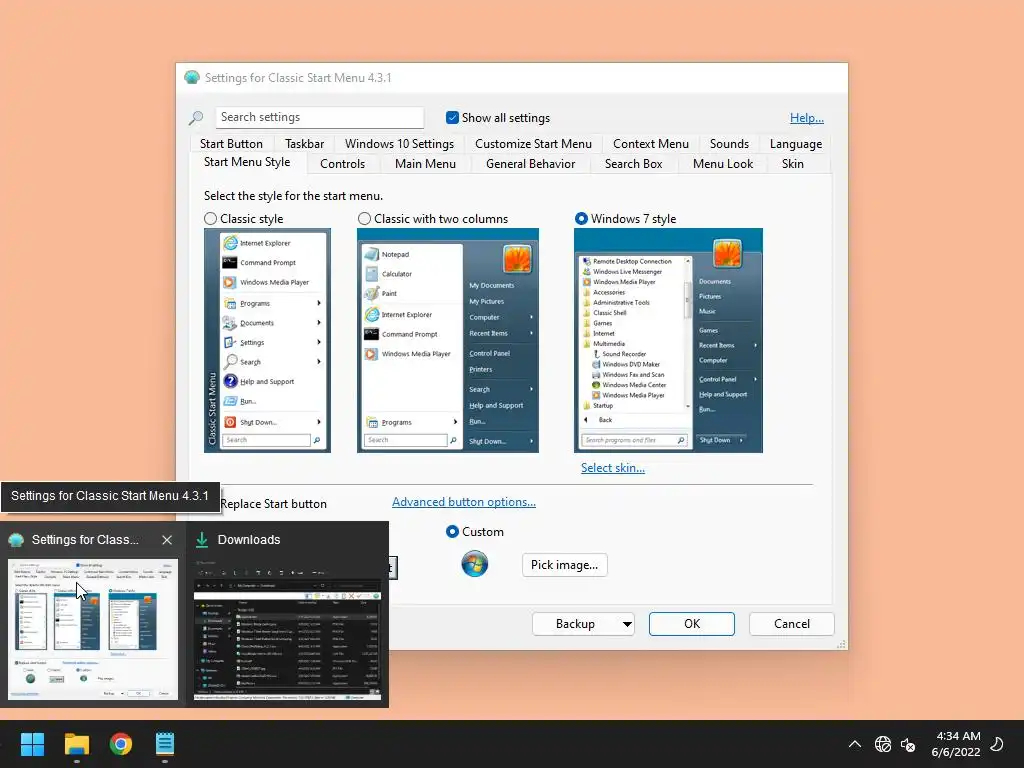The width and height of the screenshot is (1024, 768).
Task: Select the Settings window taskbar thumbnail
Action: 93,630
